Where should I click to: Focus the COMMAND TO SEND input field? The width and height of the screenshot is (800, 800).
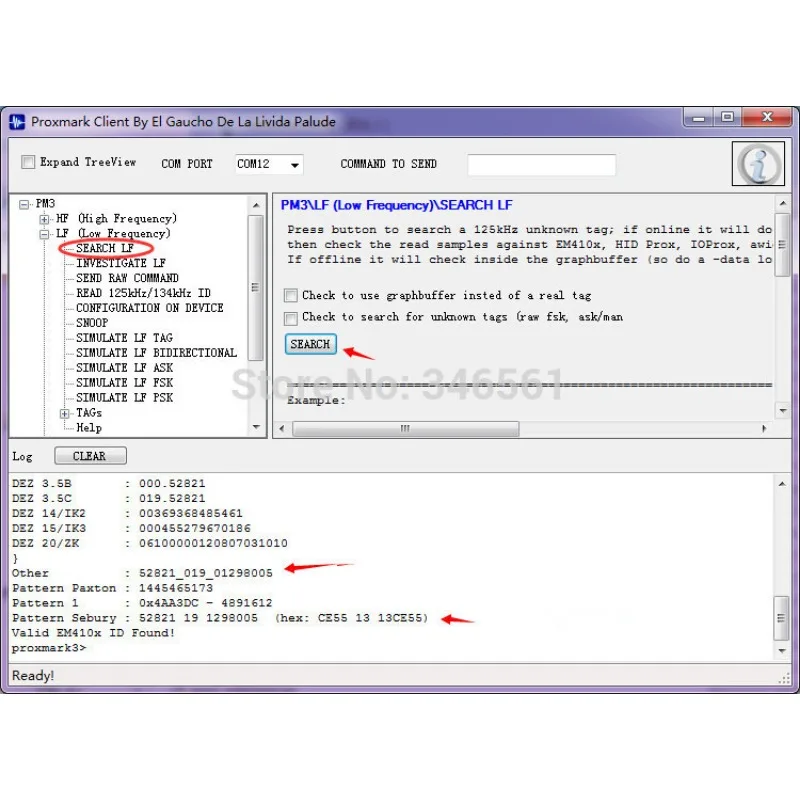click(x=541, y=165)
